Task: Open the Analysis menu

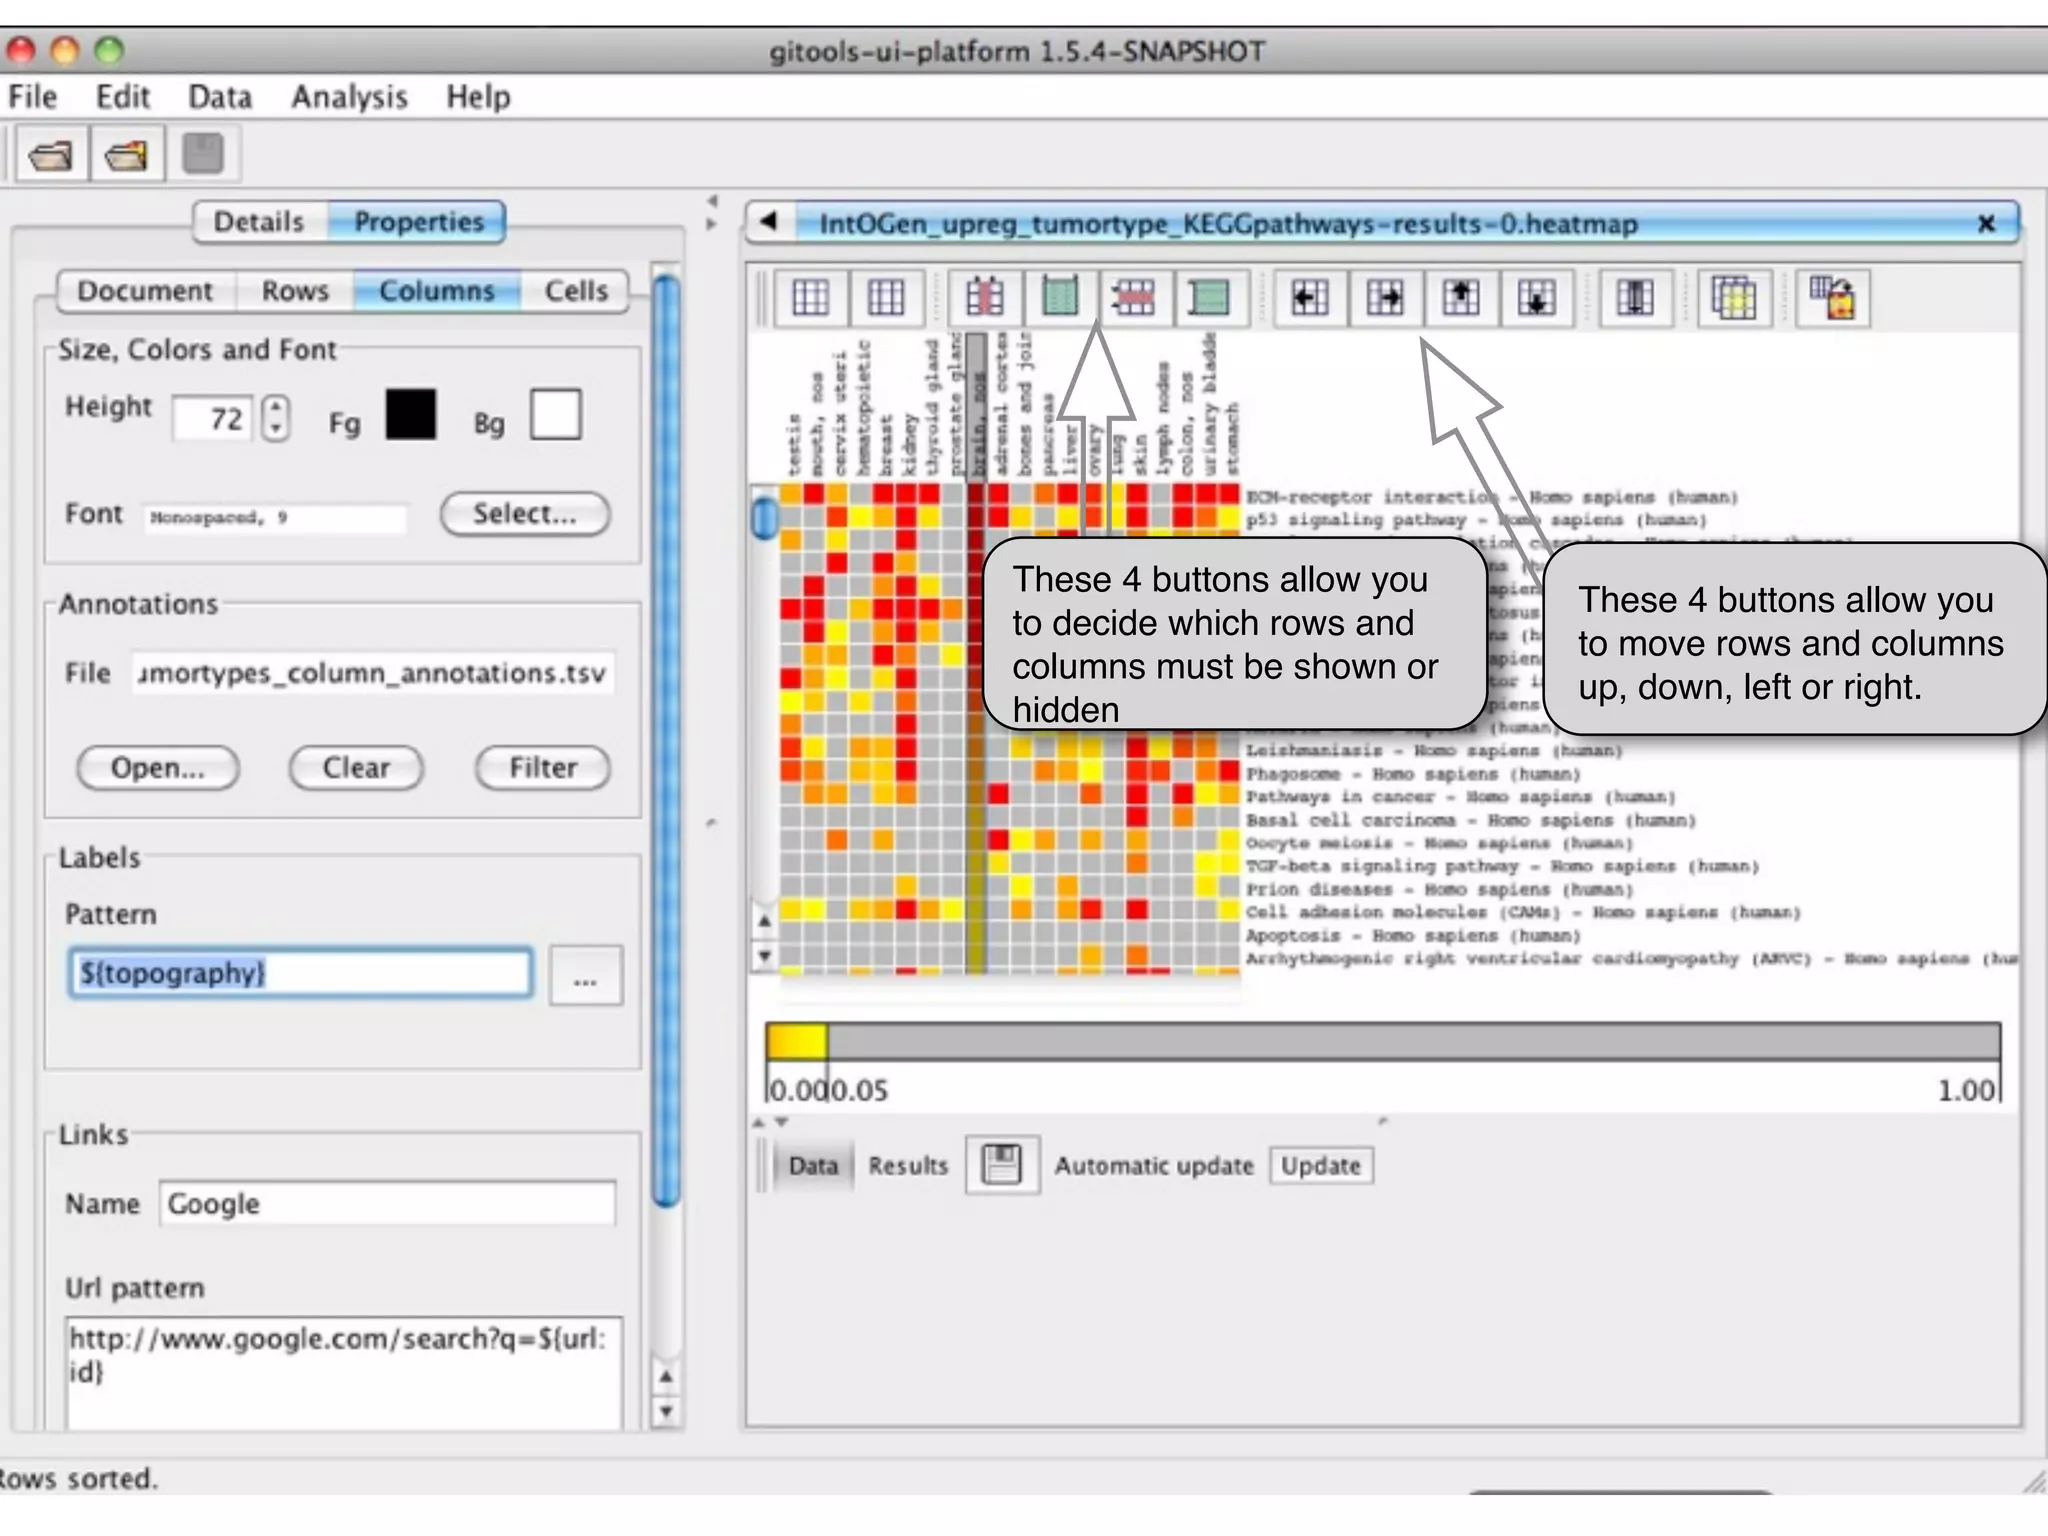Action: (349, 97)
